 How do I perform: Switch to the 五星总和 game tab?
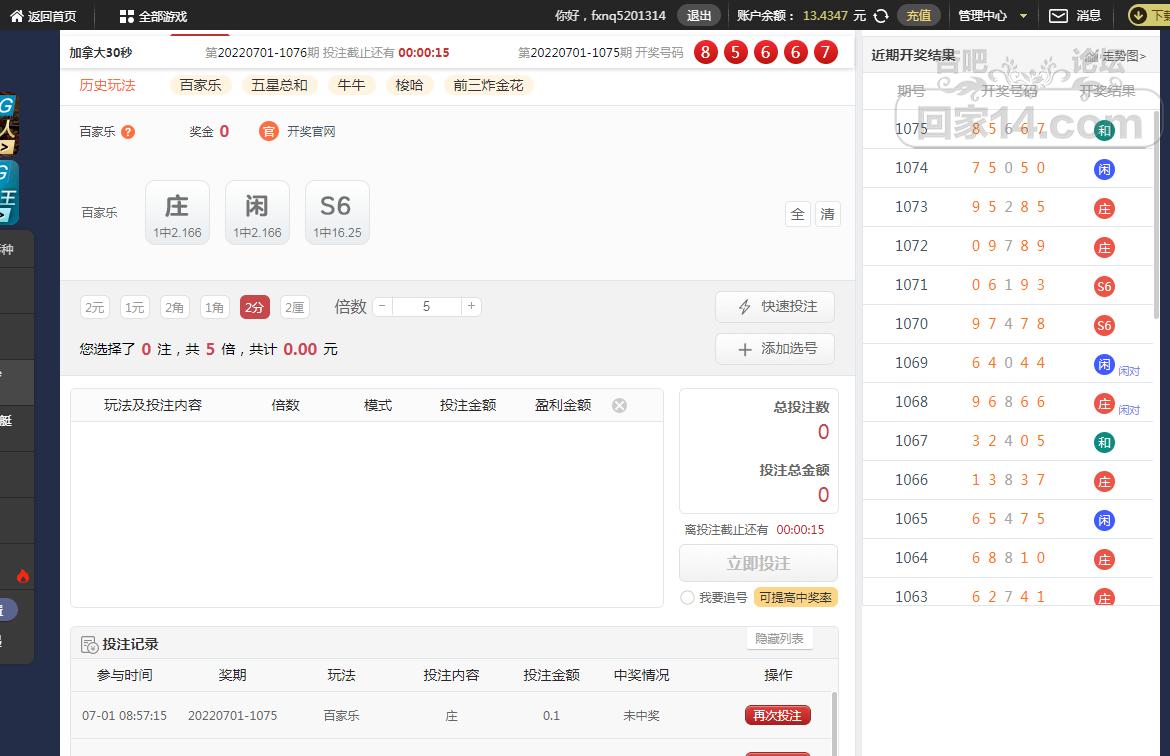point(280,86)
